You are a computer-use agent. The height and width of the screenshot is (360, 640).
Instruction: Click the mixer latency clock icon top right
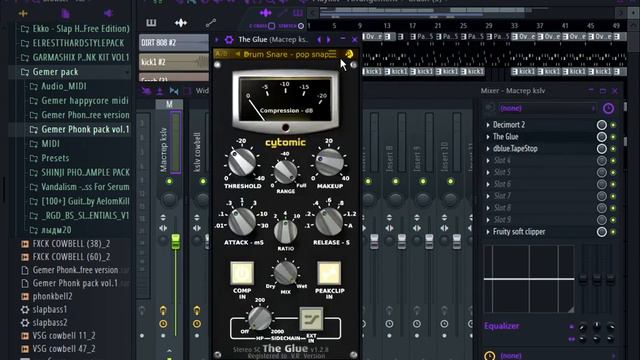click(x=608, y=108)
